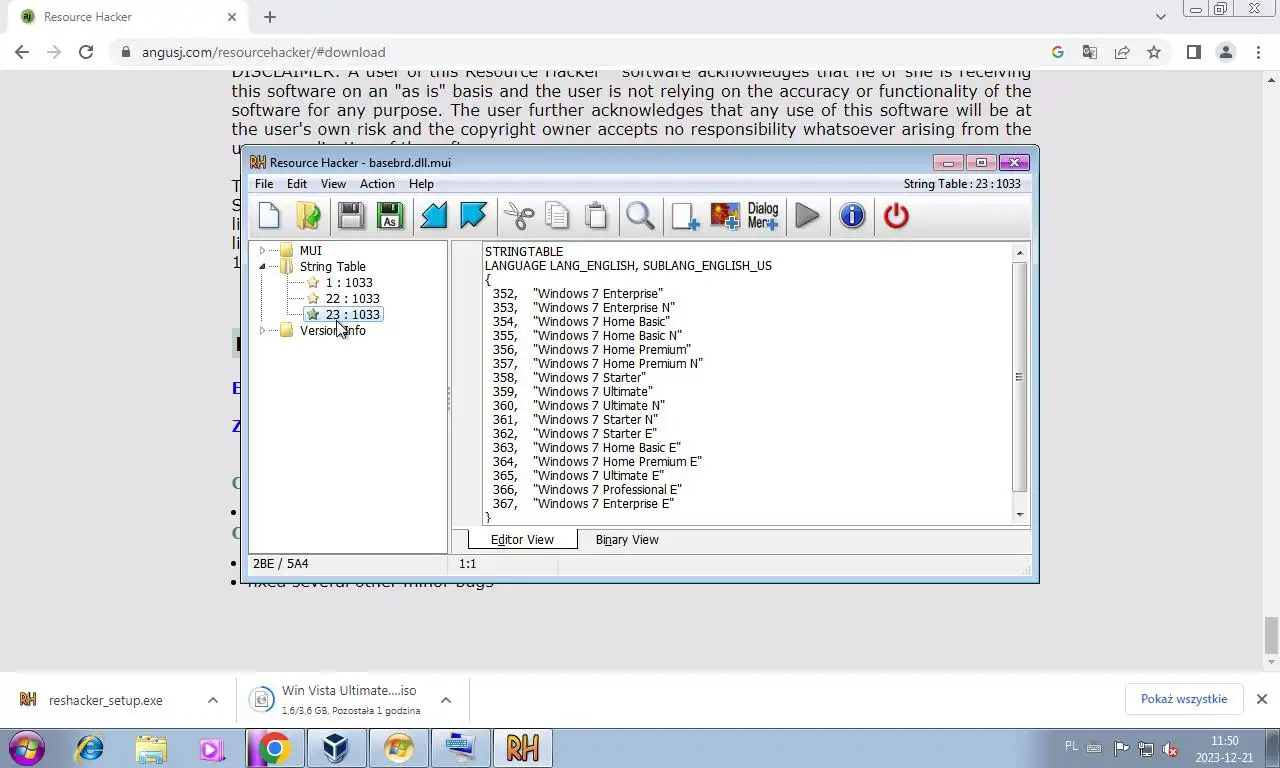Click the Add image resource icon

click(x=725, y=216)
